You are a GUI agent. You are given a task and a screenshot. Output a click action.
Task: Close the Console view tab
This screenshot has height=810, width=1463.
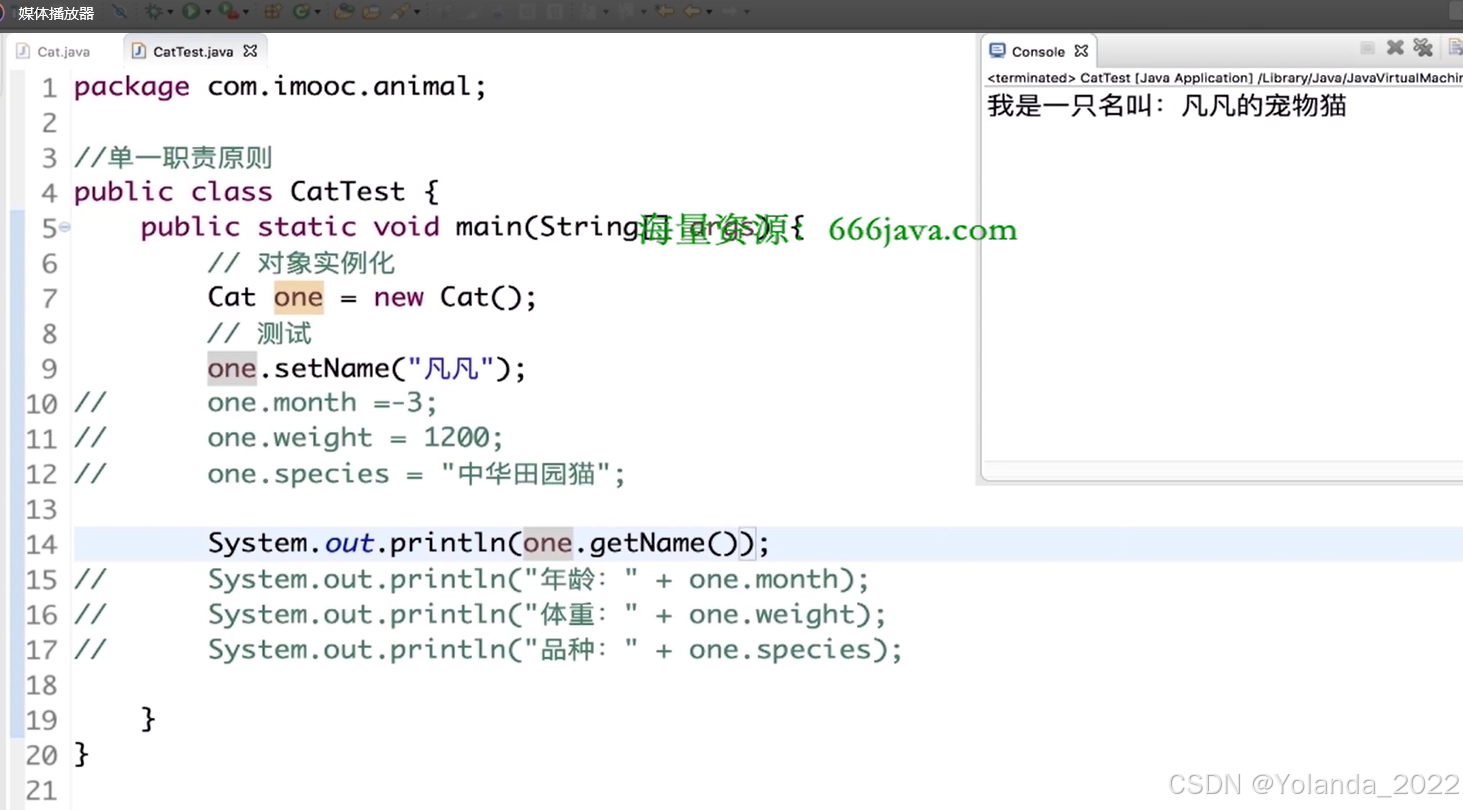tap(1081, 50)
